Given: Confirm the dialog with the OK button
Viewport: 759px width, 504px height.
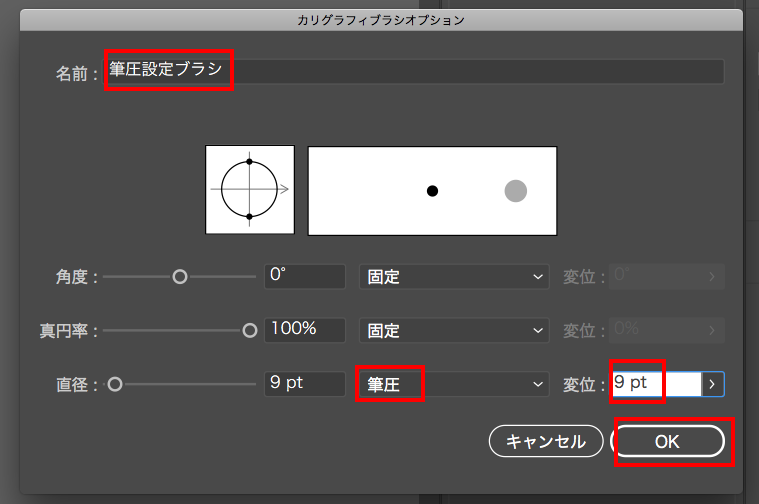Looking at the screenshot, I should [668, 441].
